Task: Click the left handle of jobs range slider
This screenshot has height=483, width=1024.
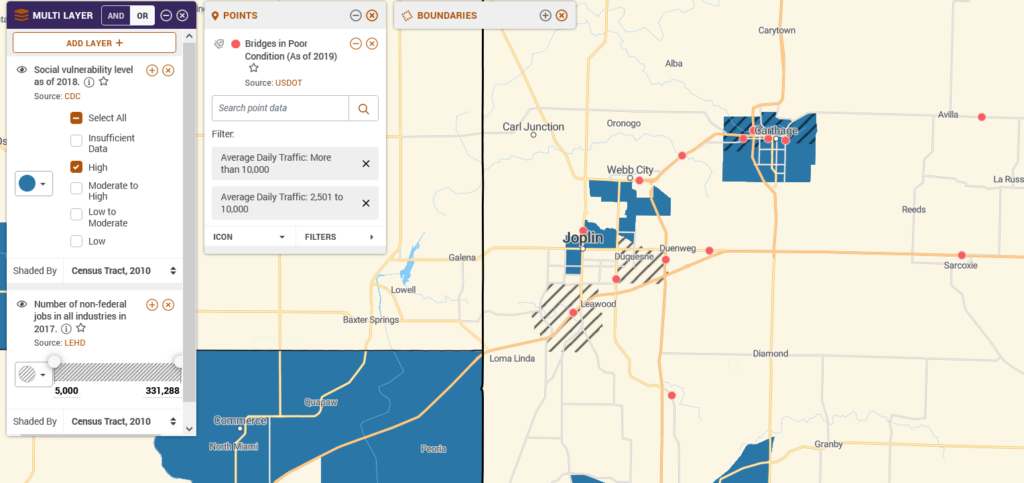Action: (54, 362)
